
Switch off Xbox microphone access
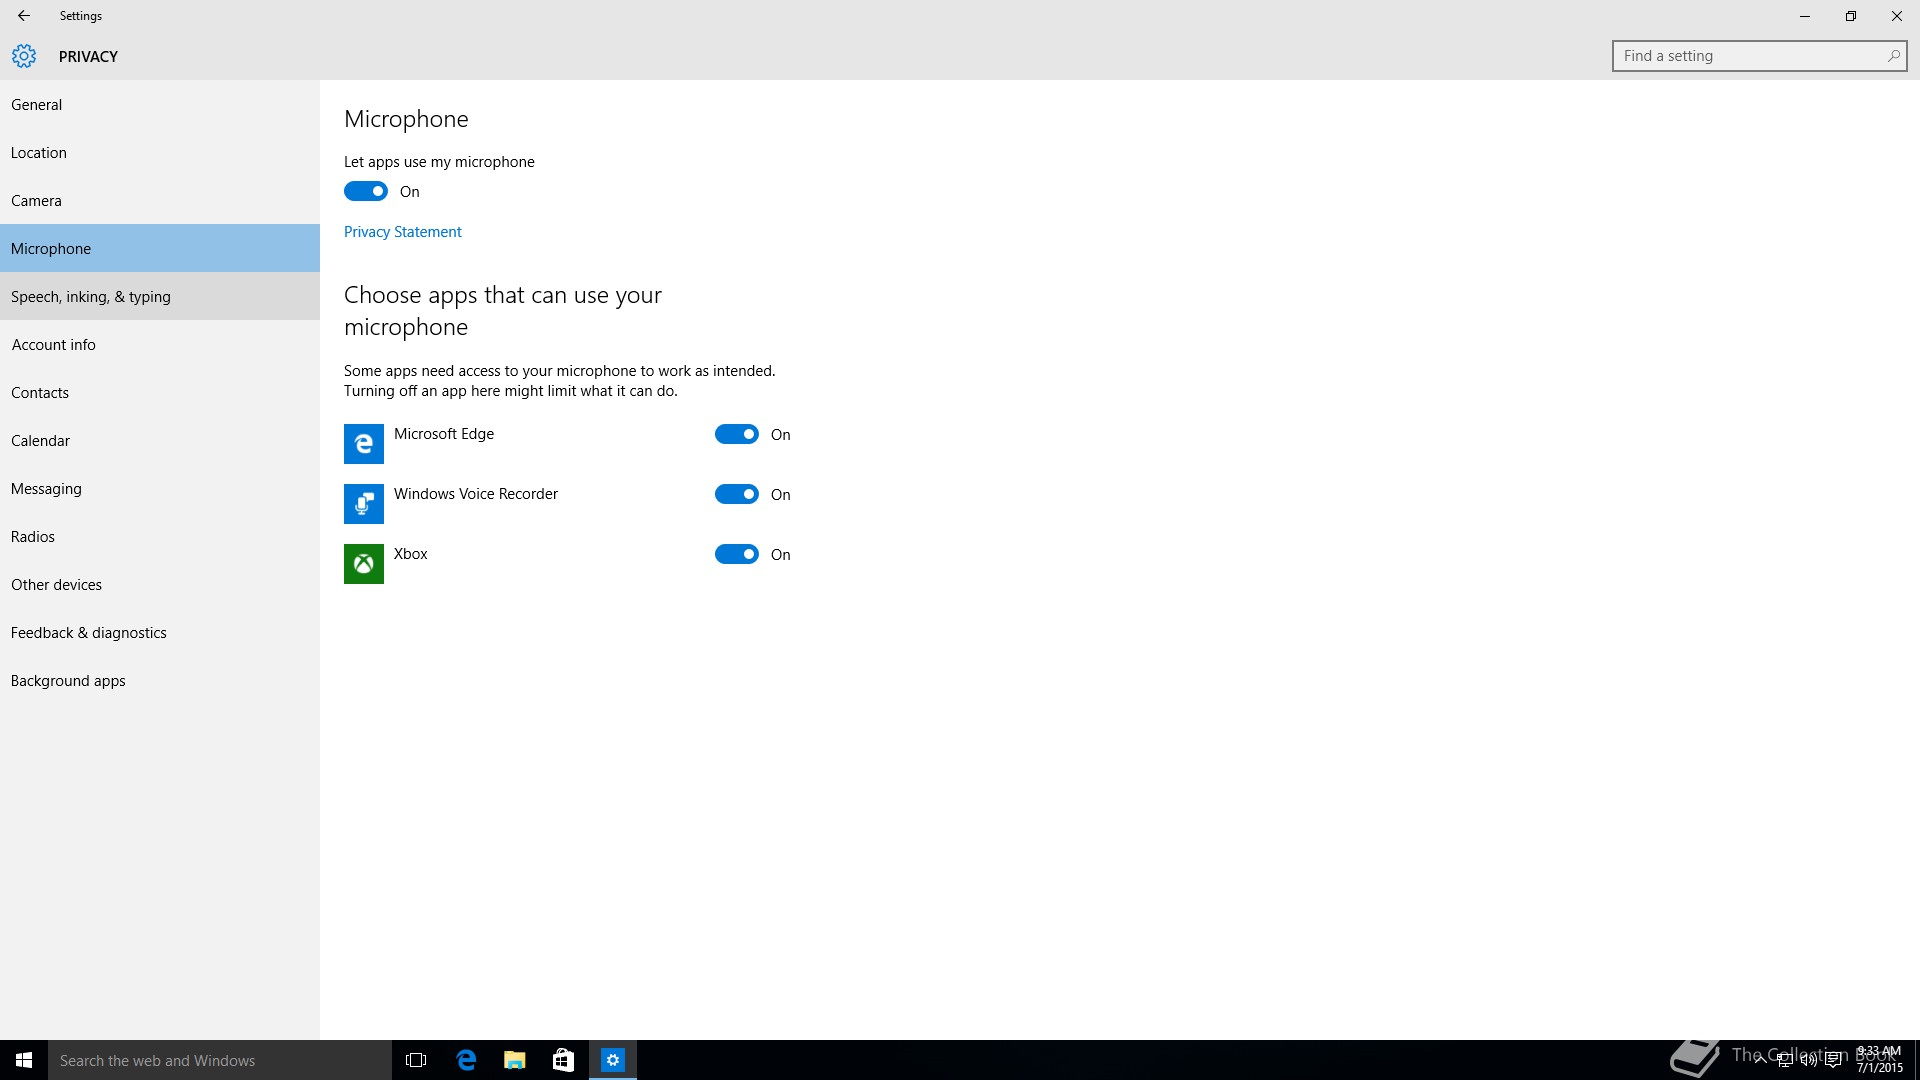coord(737,554)
